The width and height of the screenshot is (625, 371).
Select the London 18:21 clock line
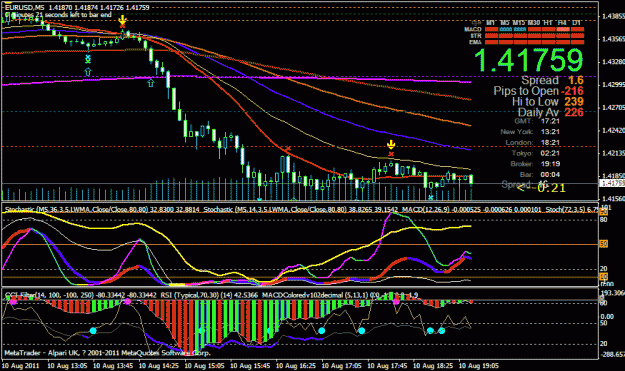click(533, 143)
